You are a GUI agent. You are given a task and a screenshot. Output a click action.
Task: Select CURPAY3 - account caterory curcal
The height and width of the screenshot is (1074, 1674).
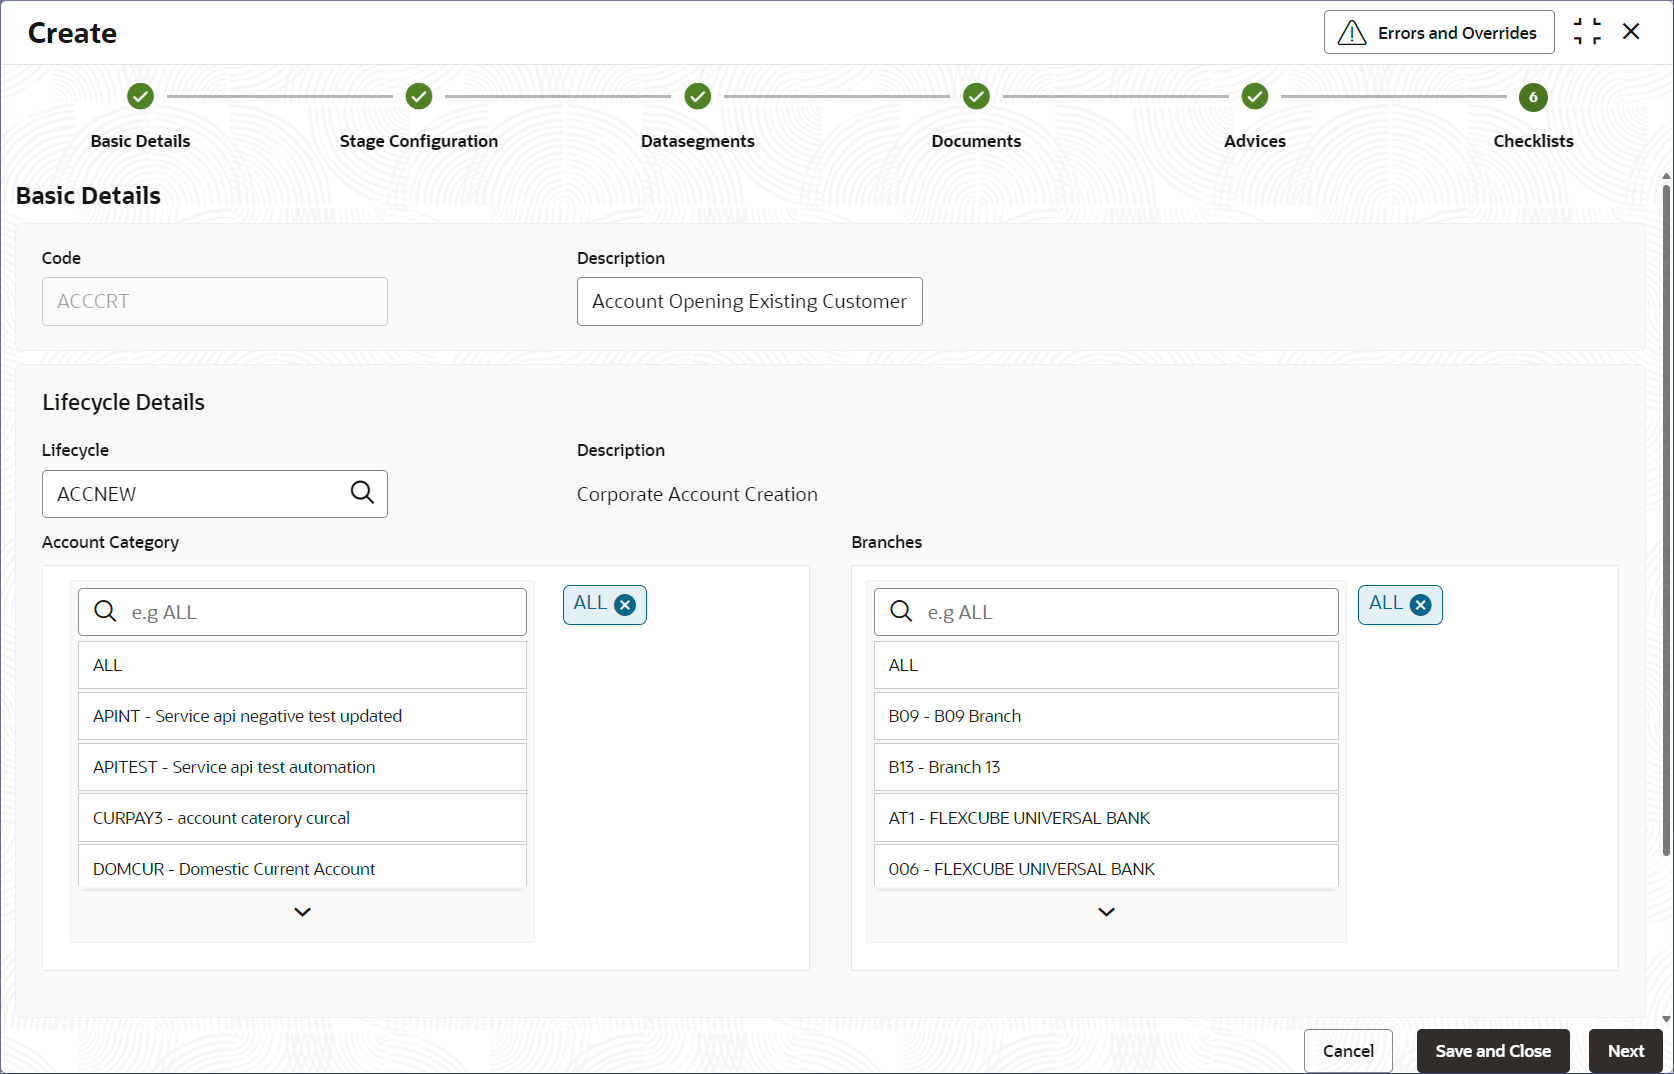click(x=302, y=818)
